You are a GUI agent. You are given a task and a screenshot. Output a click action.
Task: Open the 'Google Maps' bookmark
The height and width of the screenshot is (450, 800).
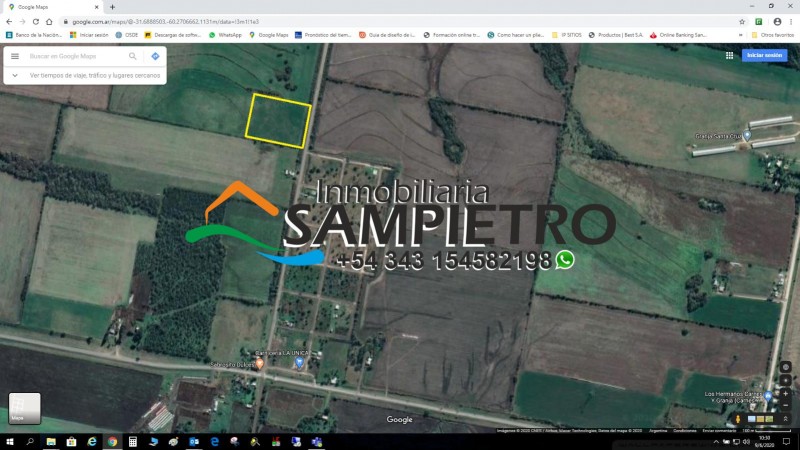(268, 35)
